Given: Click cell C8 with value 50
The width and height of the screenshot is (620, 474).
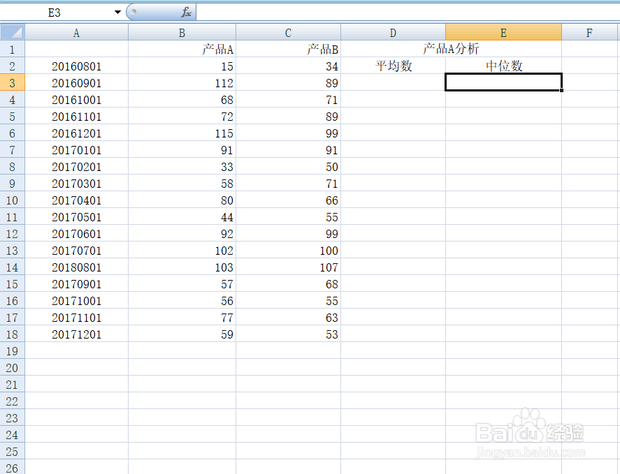Looking at the screenshot, I should [288, 167].
